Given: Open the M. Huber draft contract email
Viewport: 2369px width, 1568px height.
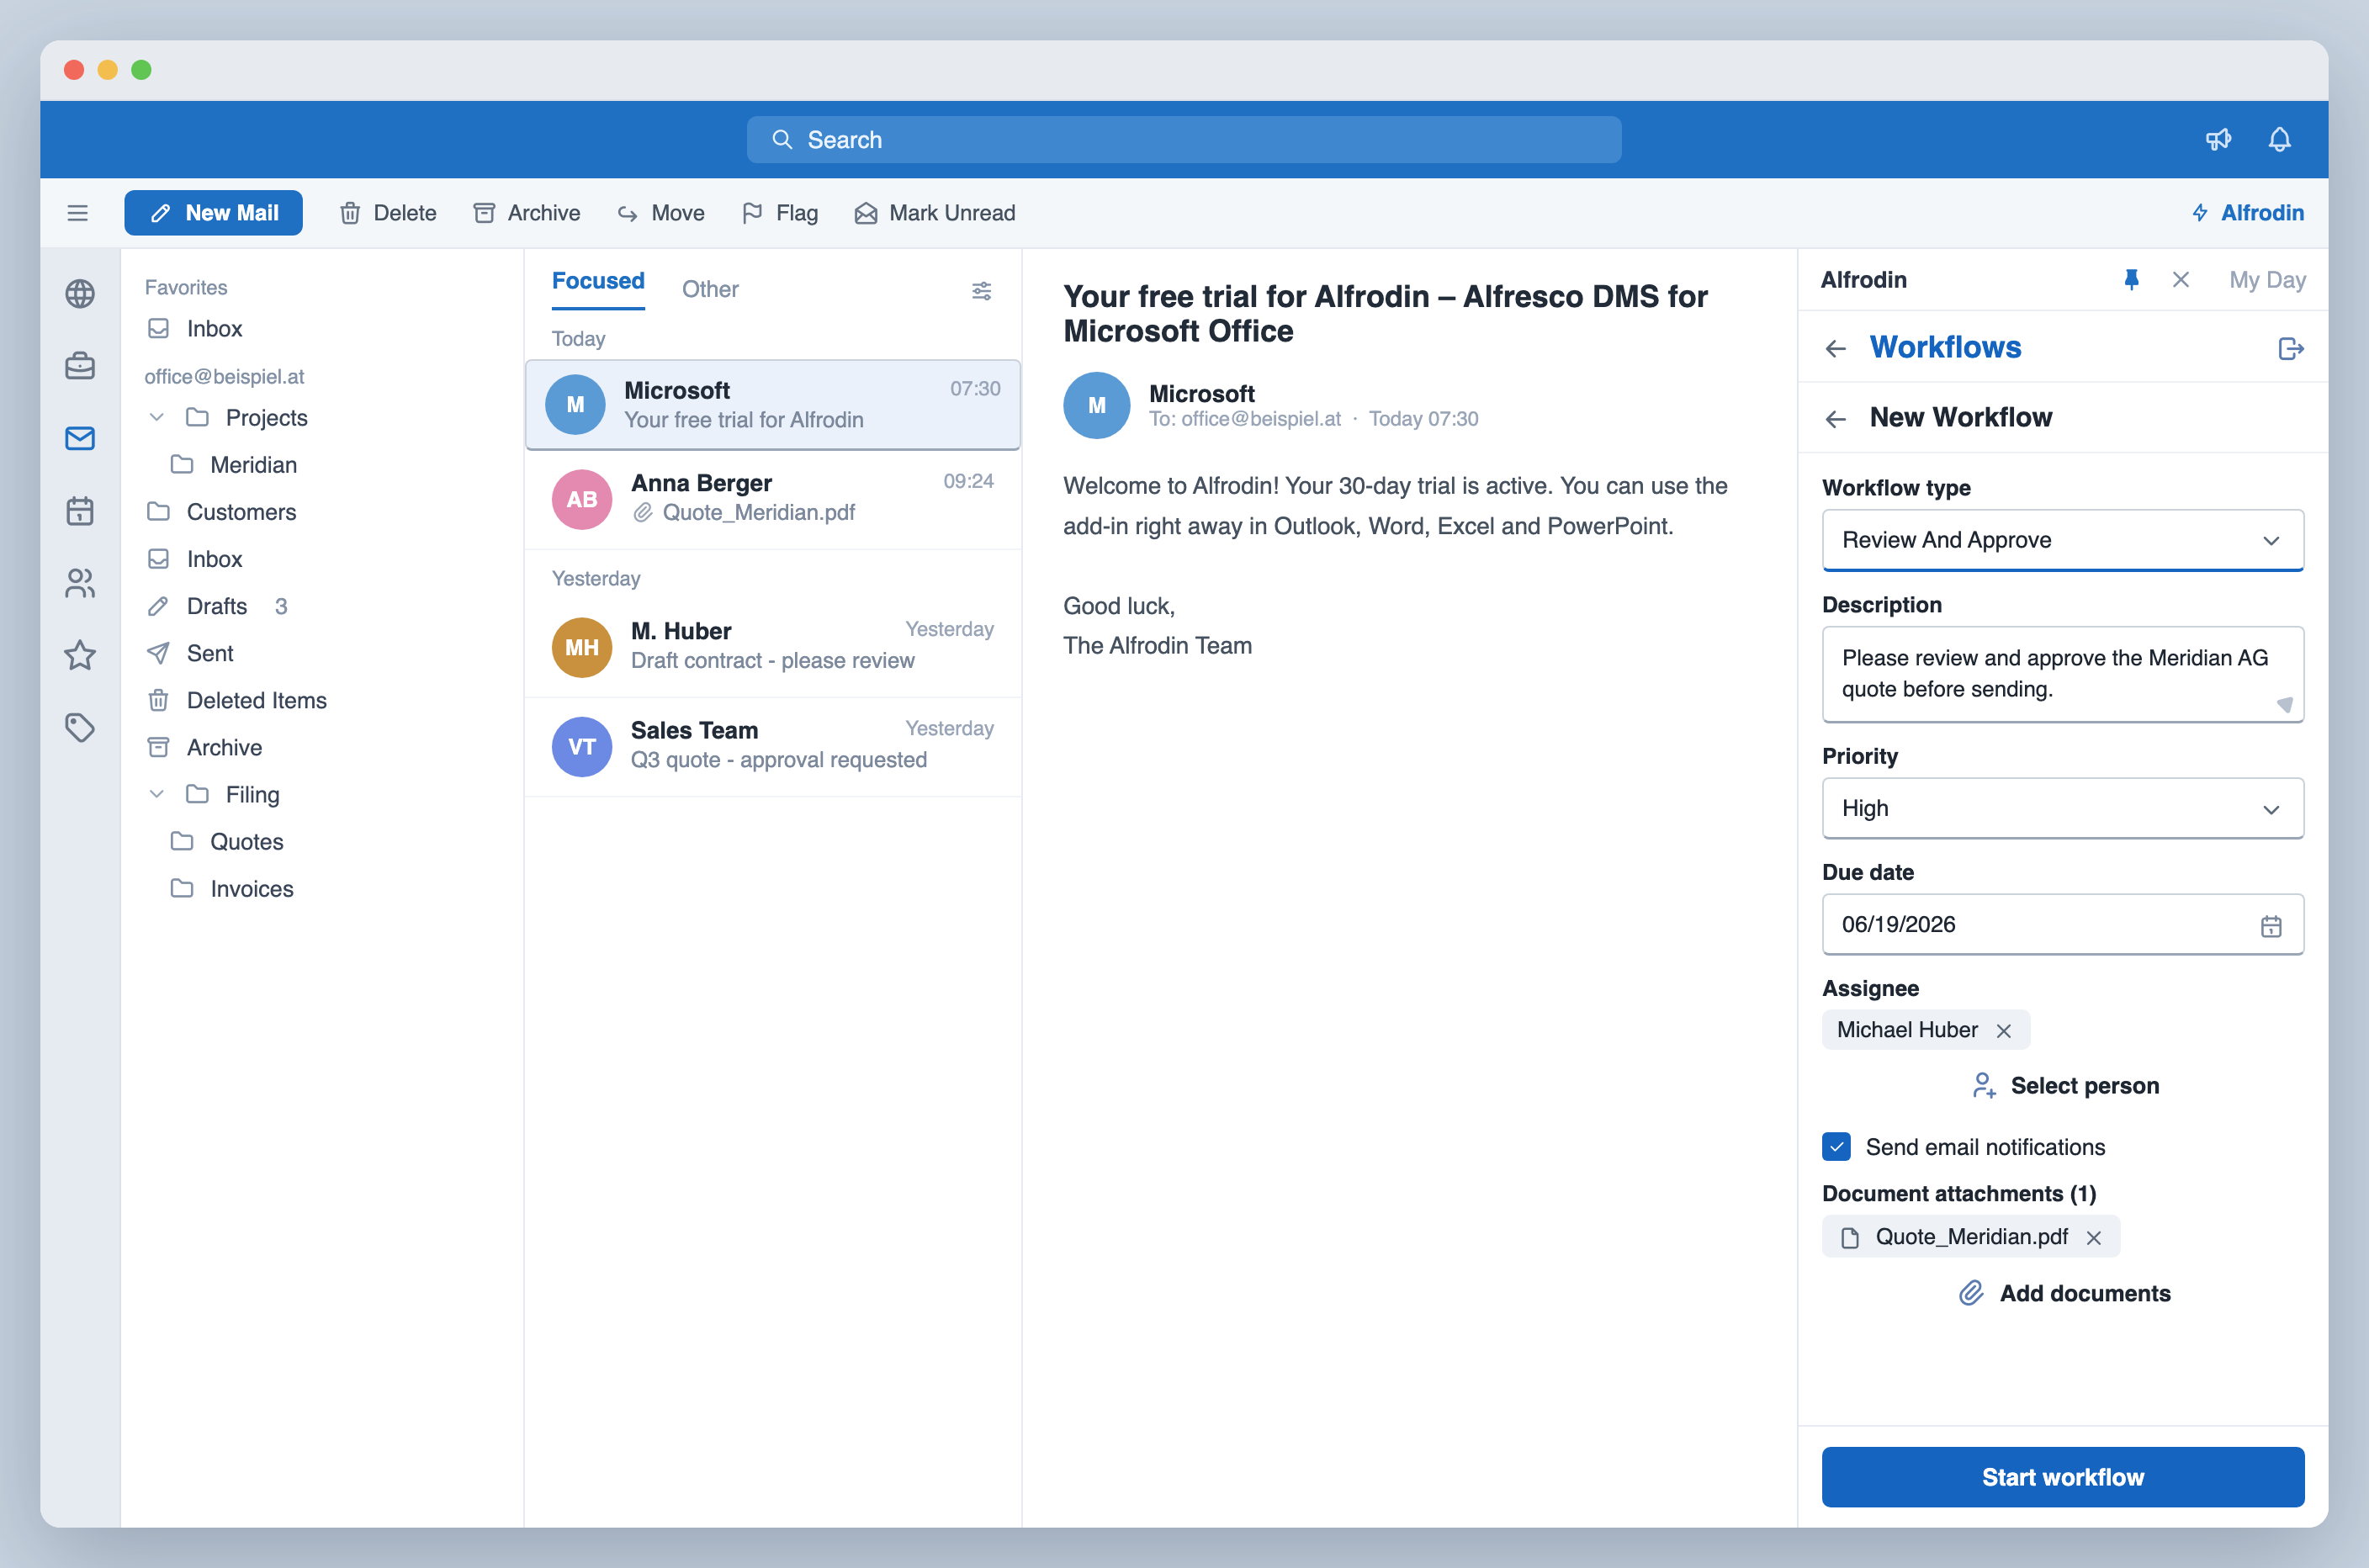Looking at the screenshot, I should tap(773, 647).
